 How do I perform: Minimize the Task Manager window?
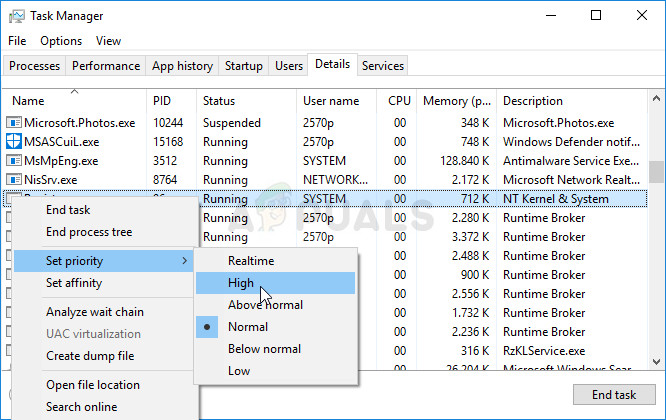tap(550, 16)
